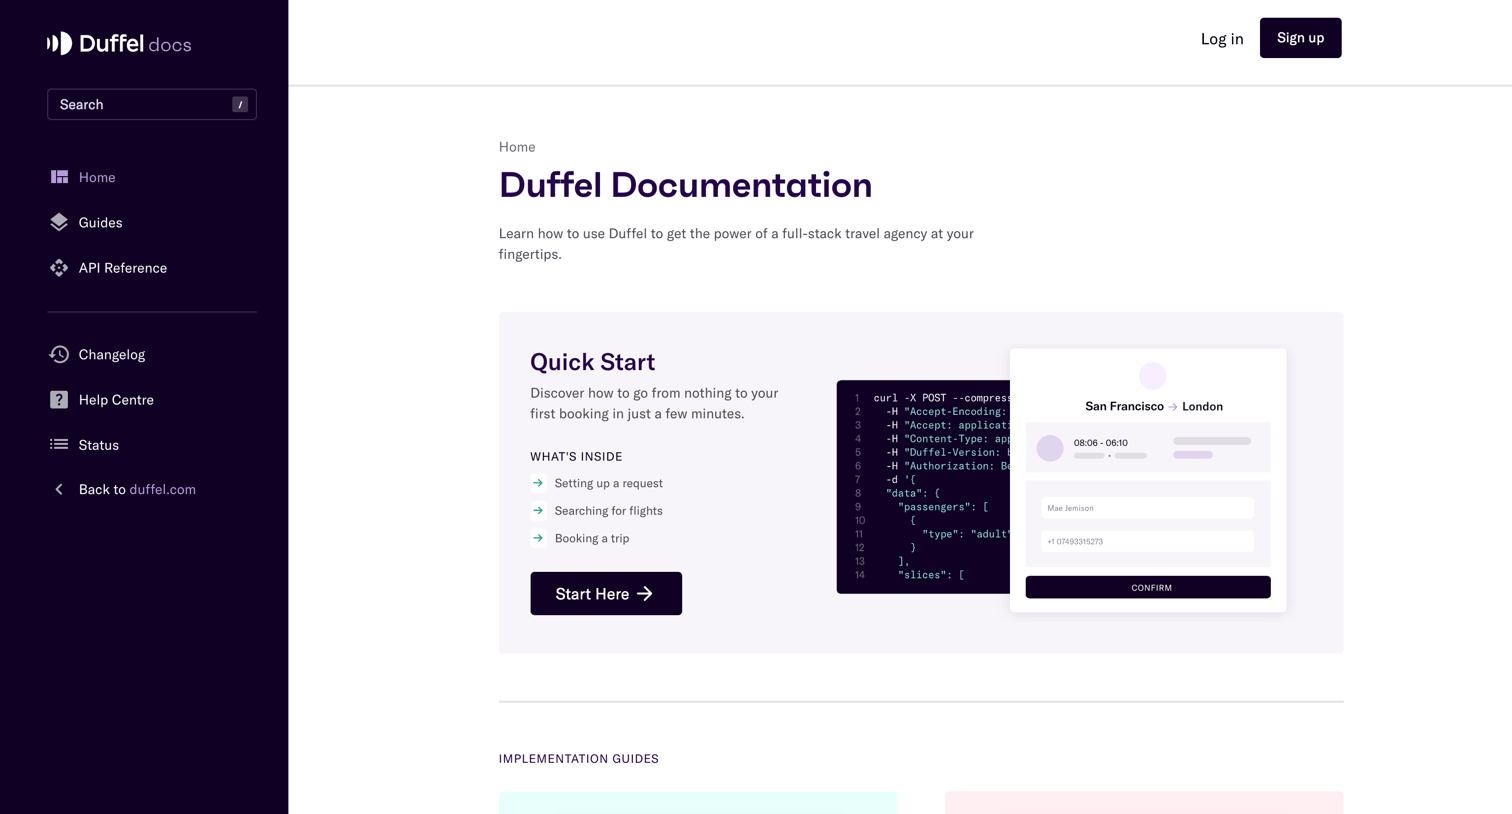Click the 08:06 - 06:10 flight time
The width and height of the screenshot is (1512, 814).
point(1100,442)
